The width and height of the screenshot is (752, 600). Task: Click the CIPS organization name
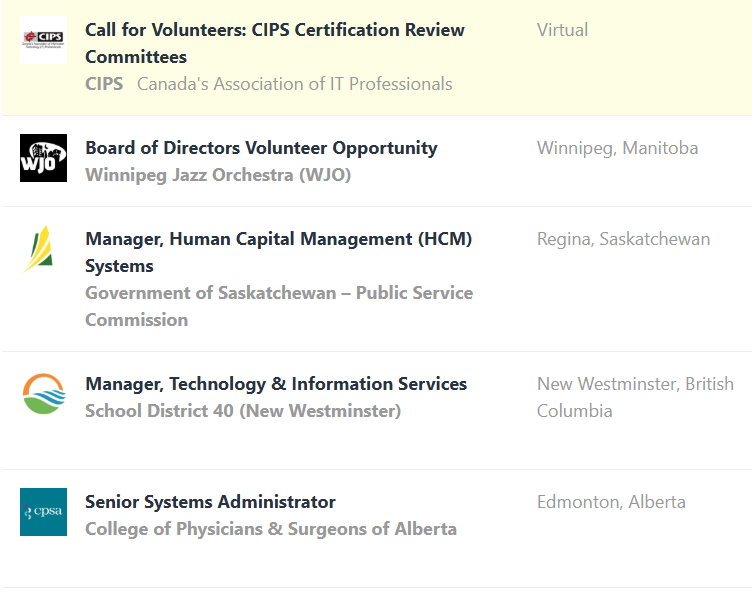104,84
